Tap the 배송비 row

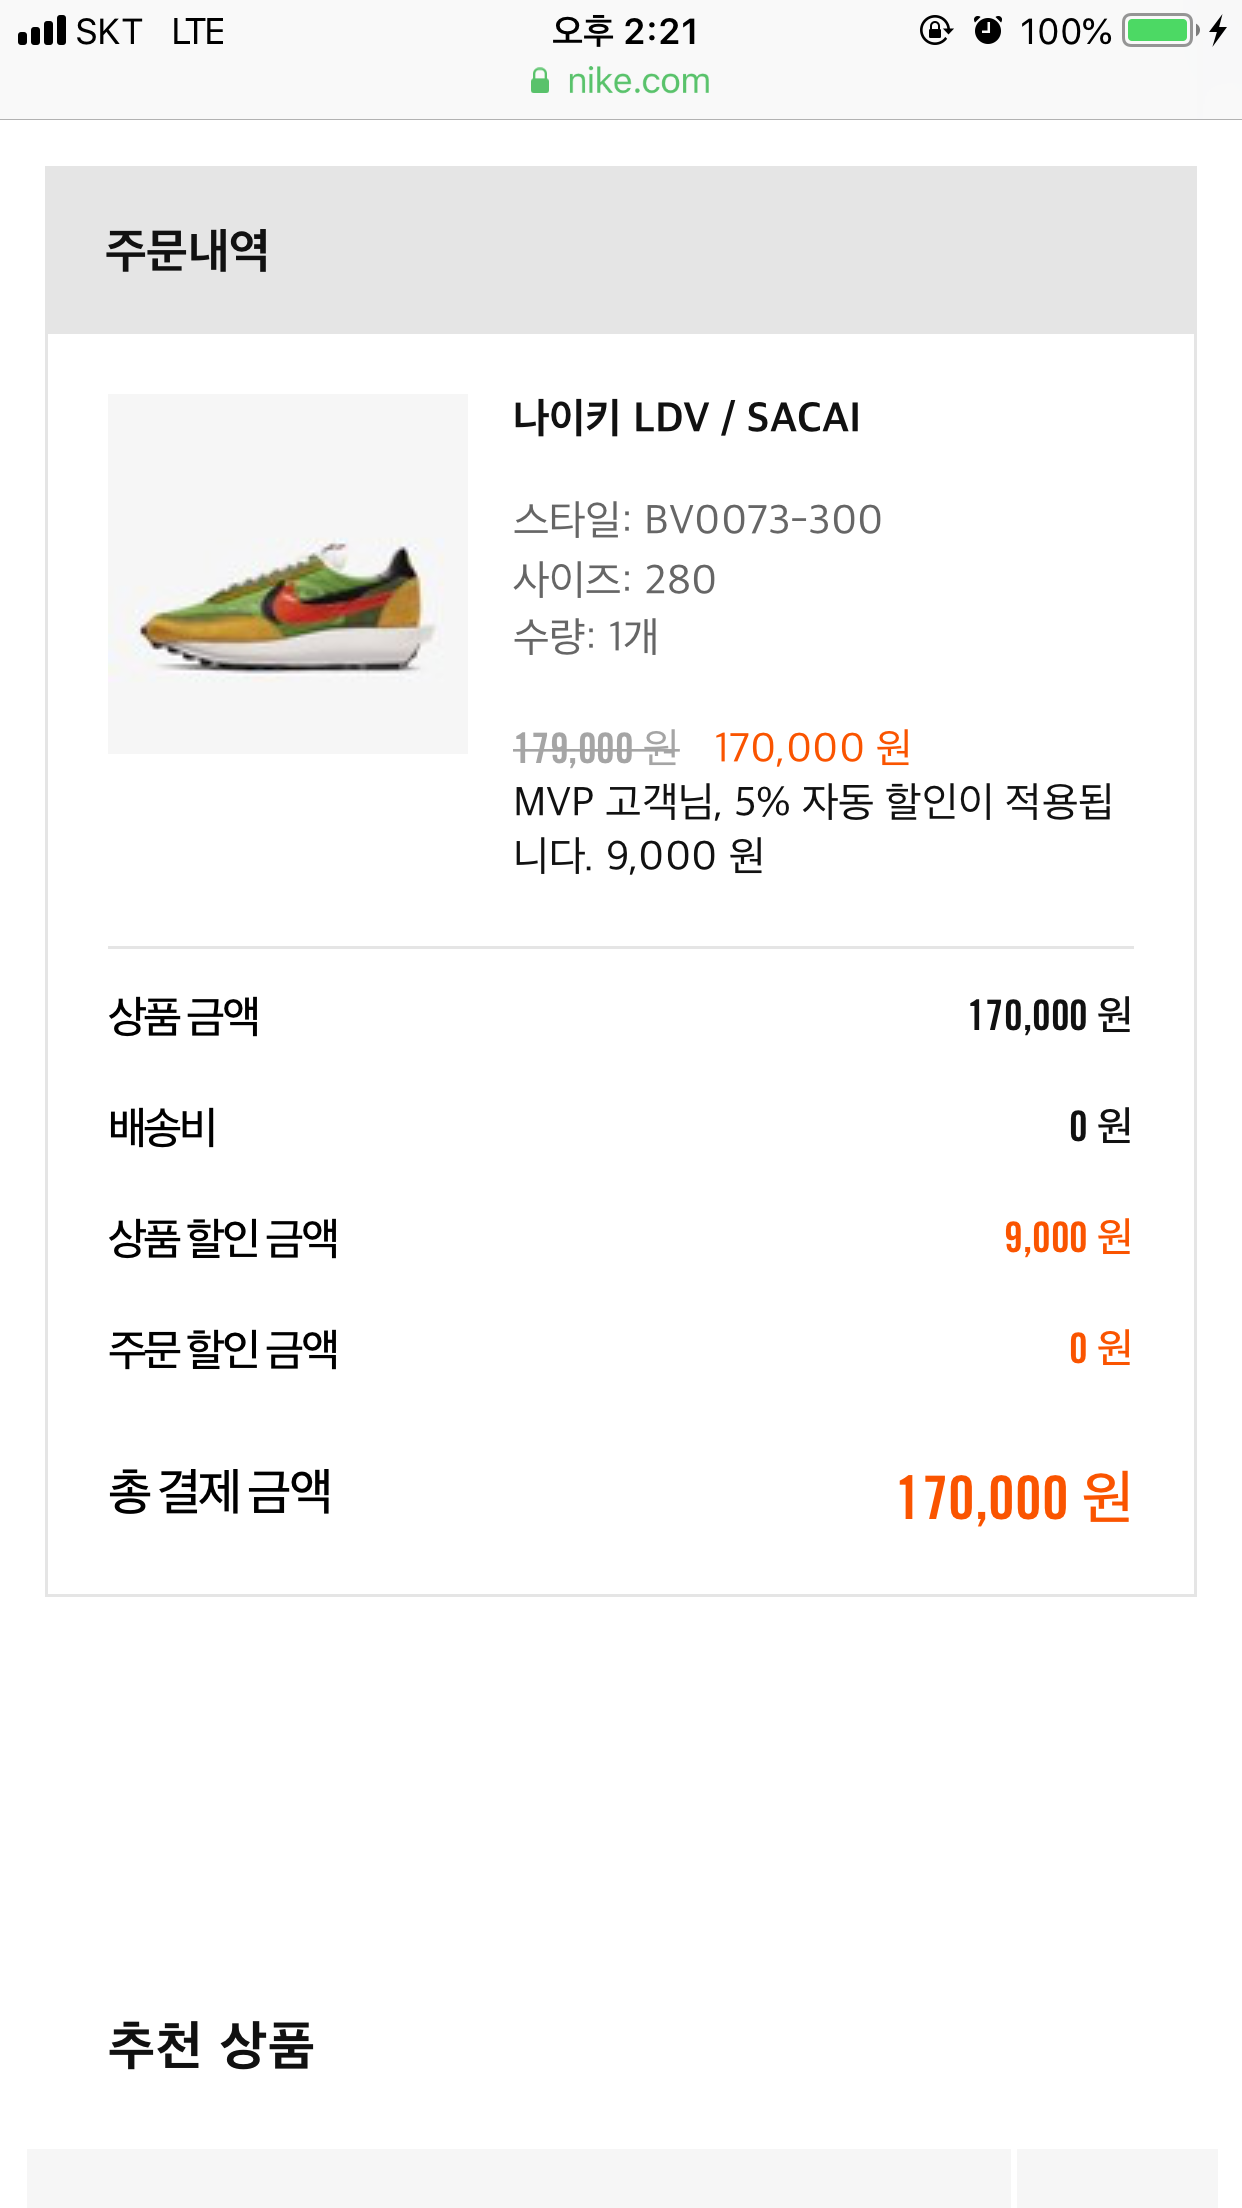(620, 1127)
